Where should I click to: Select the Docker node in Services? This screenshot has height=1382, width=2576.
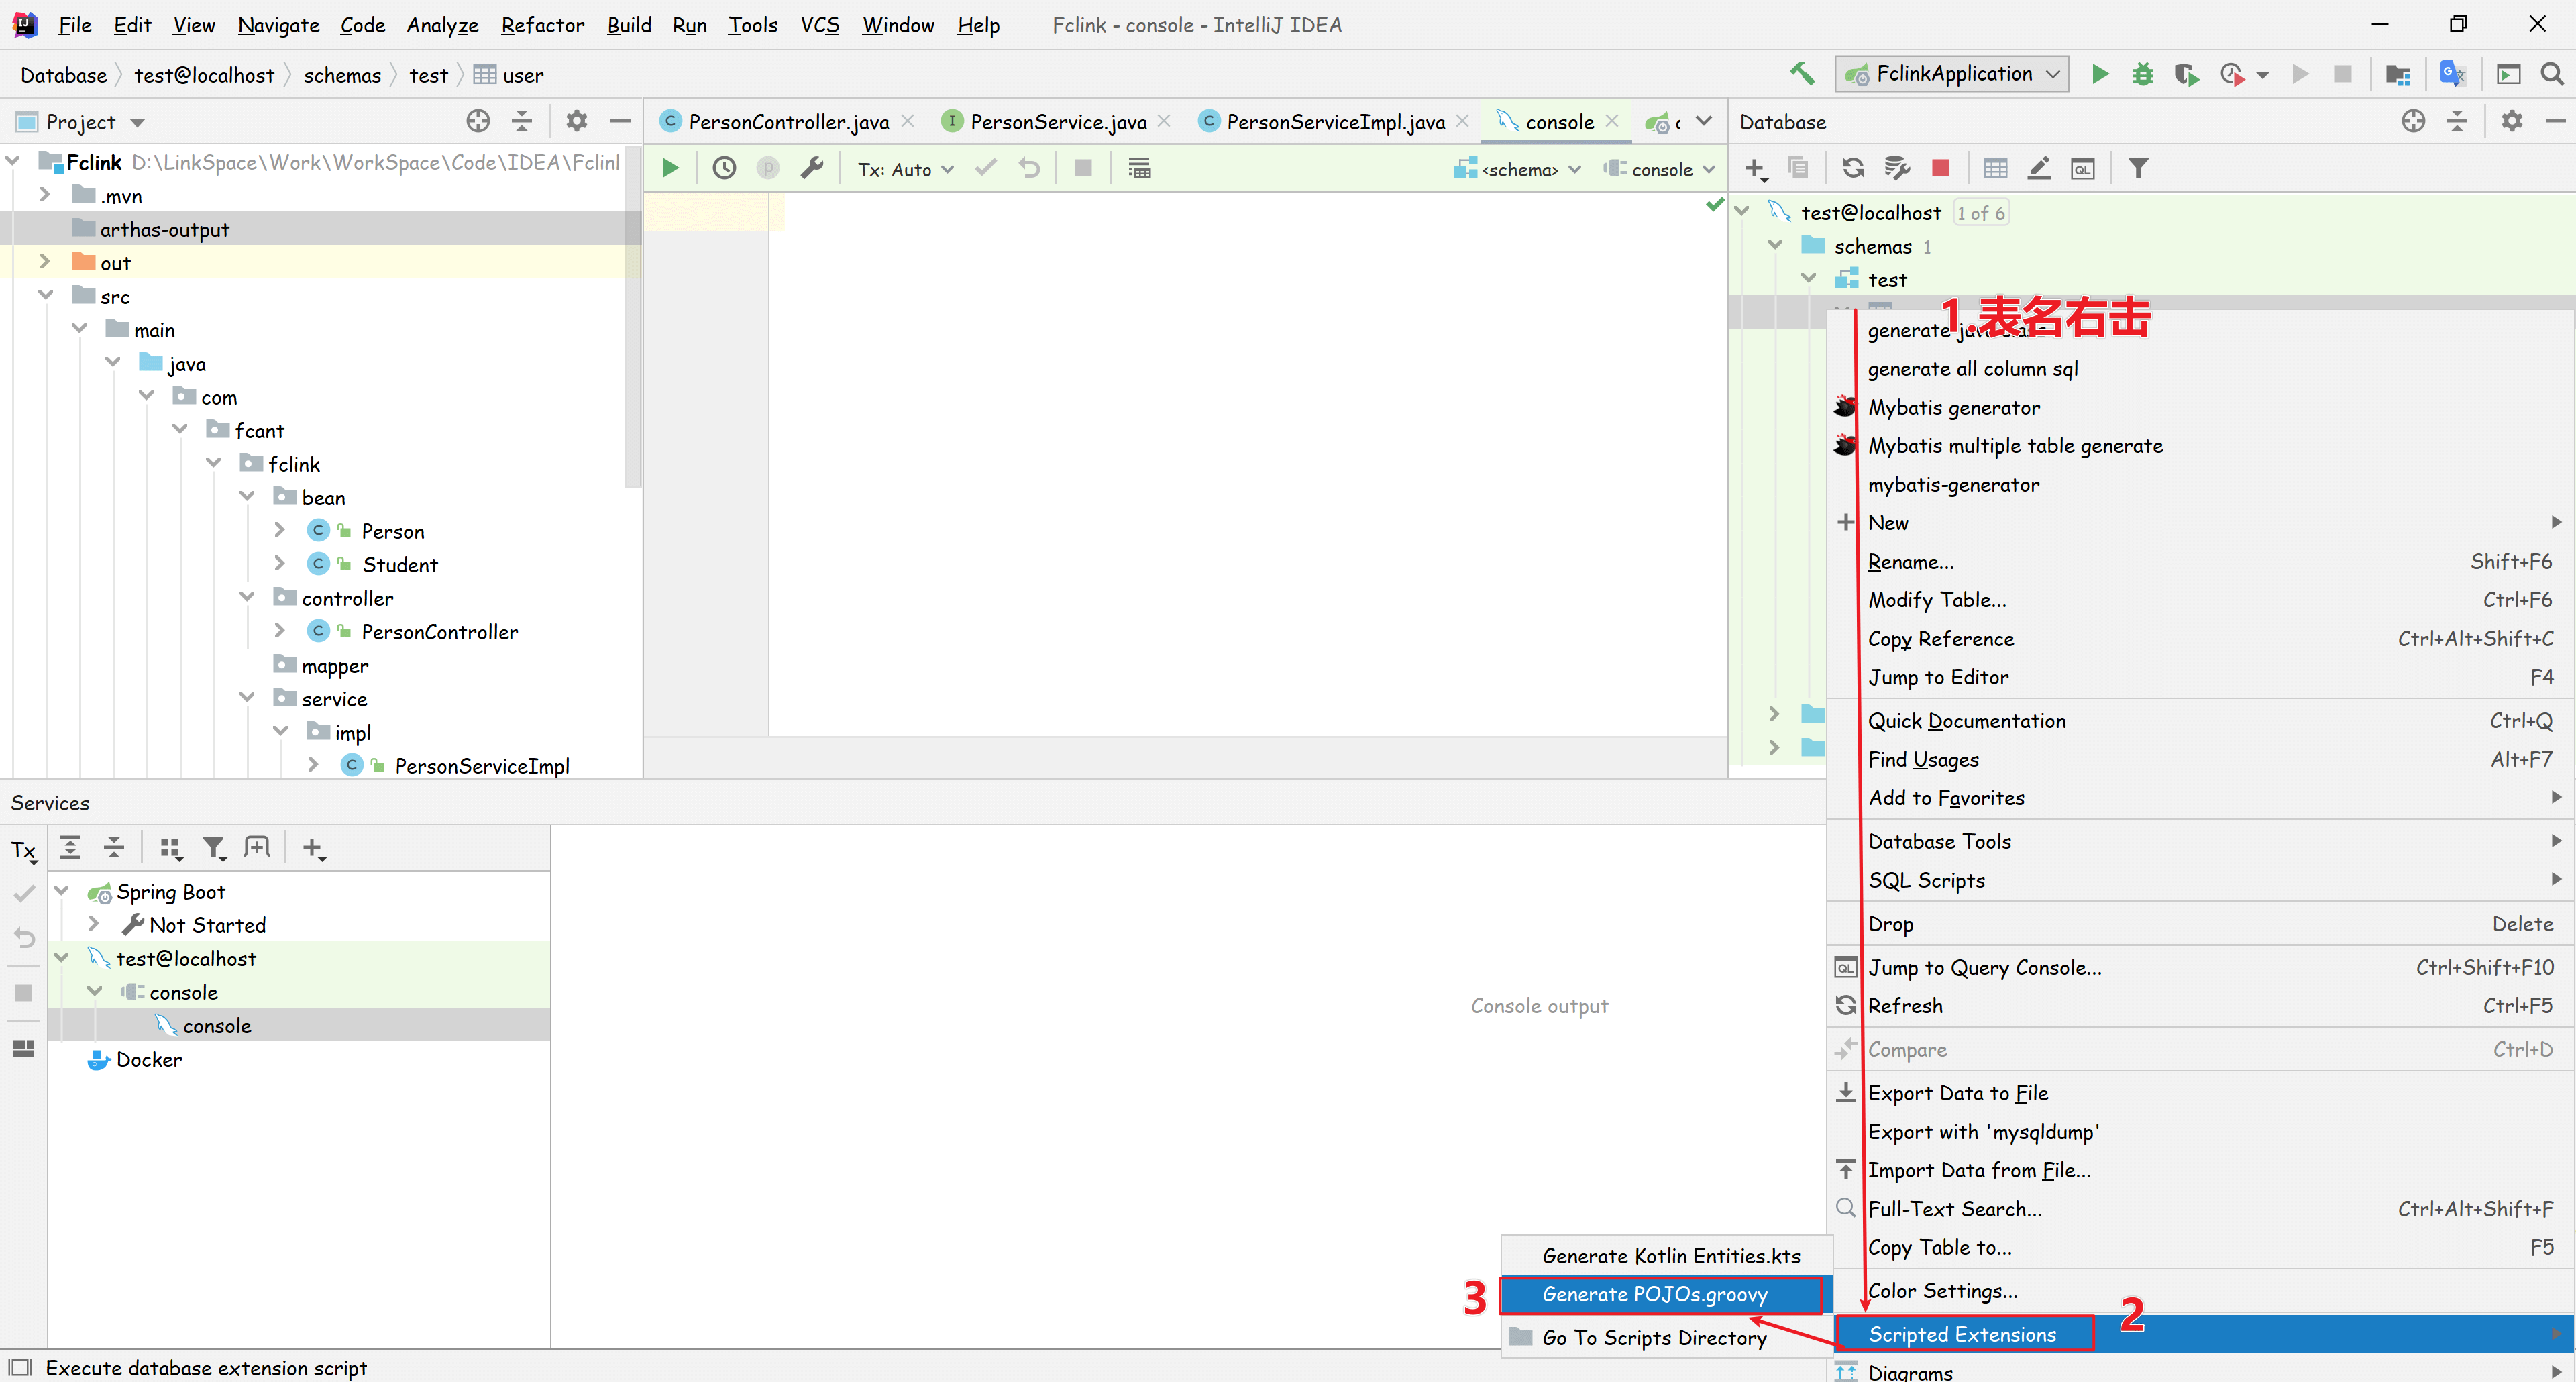point(149,1059)
